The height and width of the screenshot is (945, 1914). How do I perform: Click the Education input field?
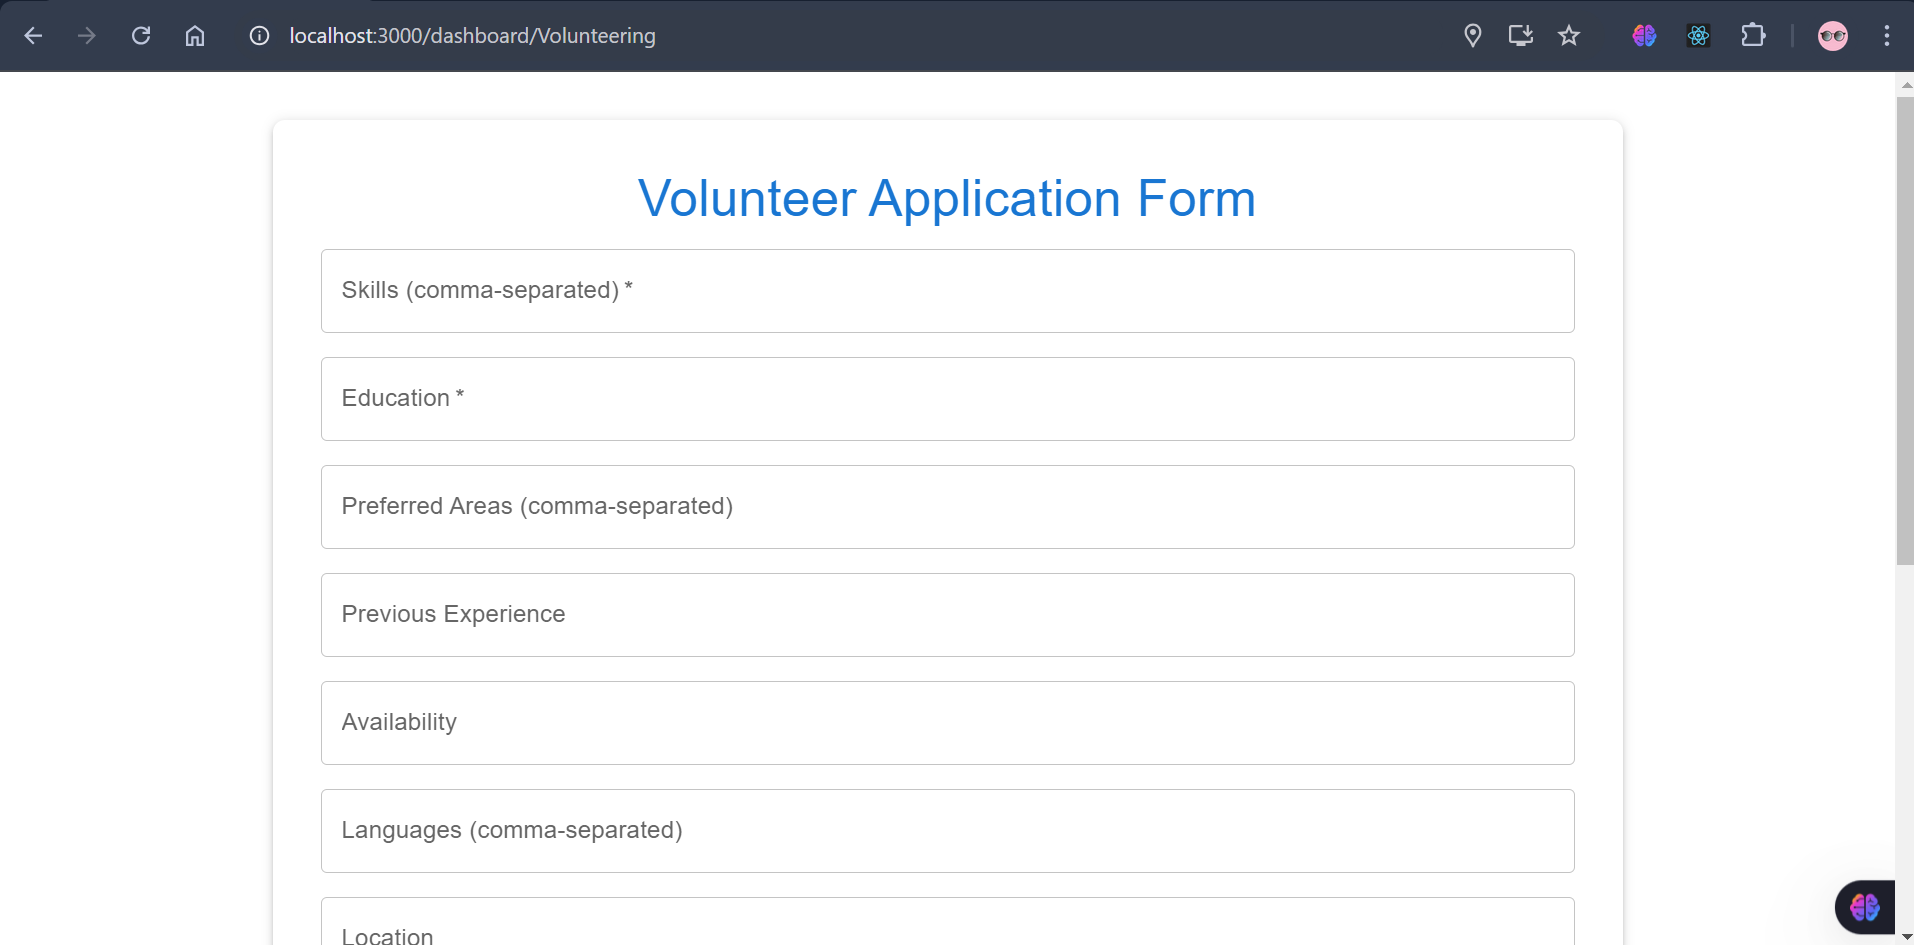(x=947, y=399)
